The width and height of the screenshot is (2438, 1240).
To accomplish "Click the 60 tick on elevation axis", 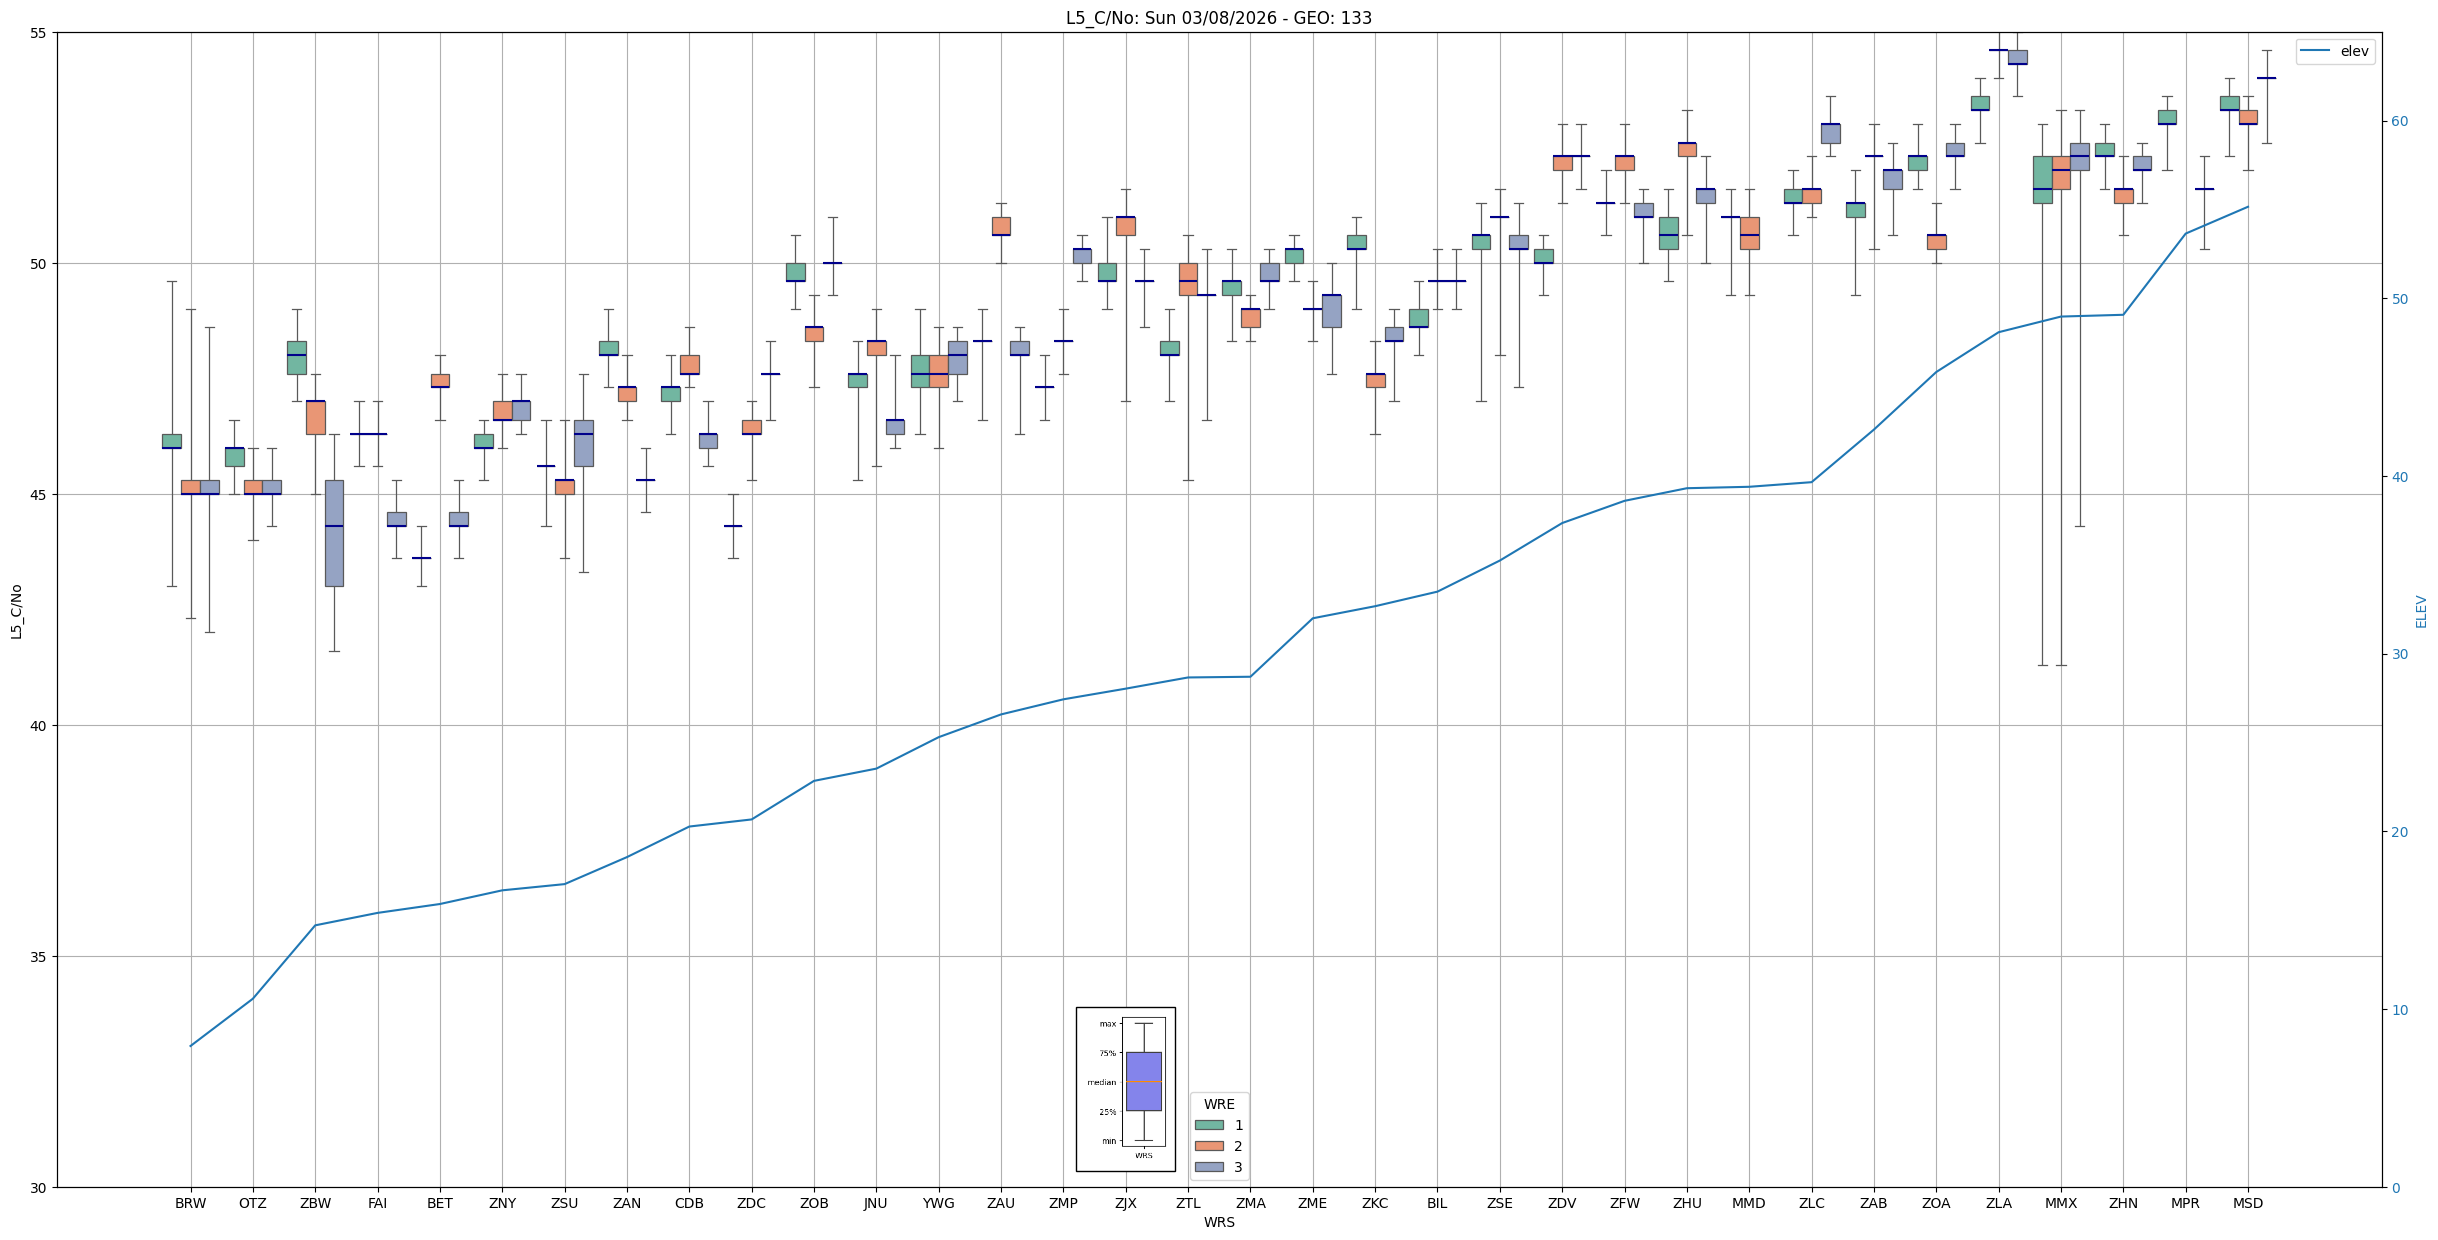I will [x=2399, y=122].
